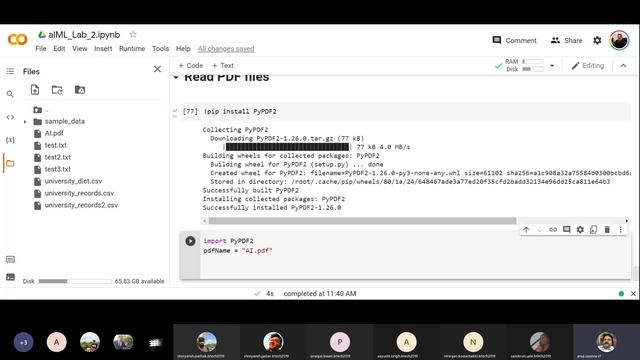
Task: Click the Disk usage bar in Files panel
Action: (75, 281)
